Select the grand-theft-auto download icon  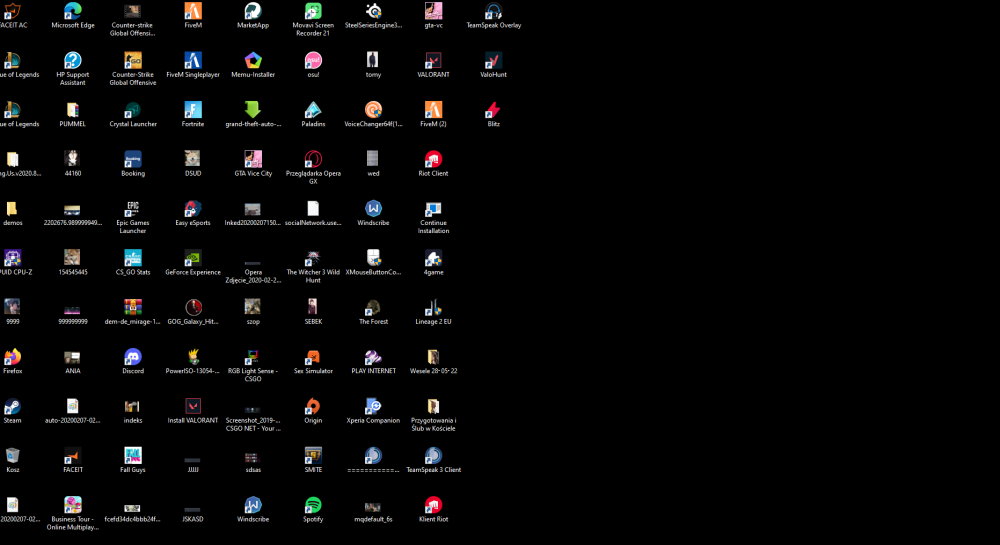253,110
